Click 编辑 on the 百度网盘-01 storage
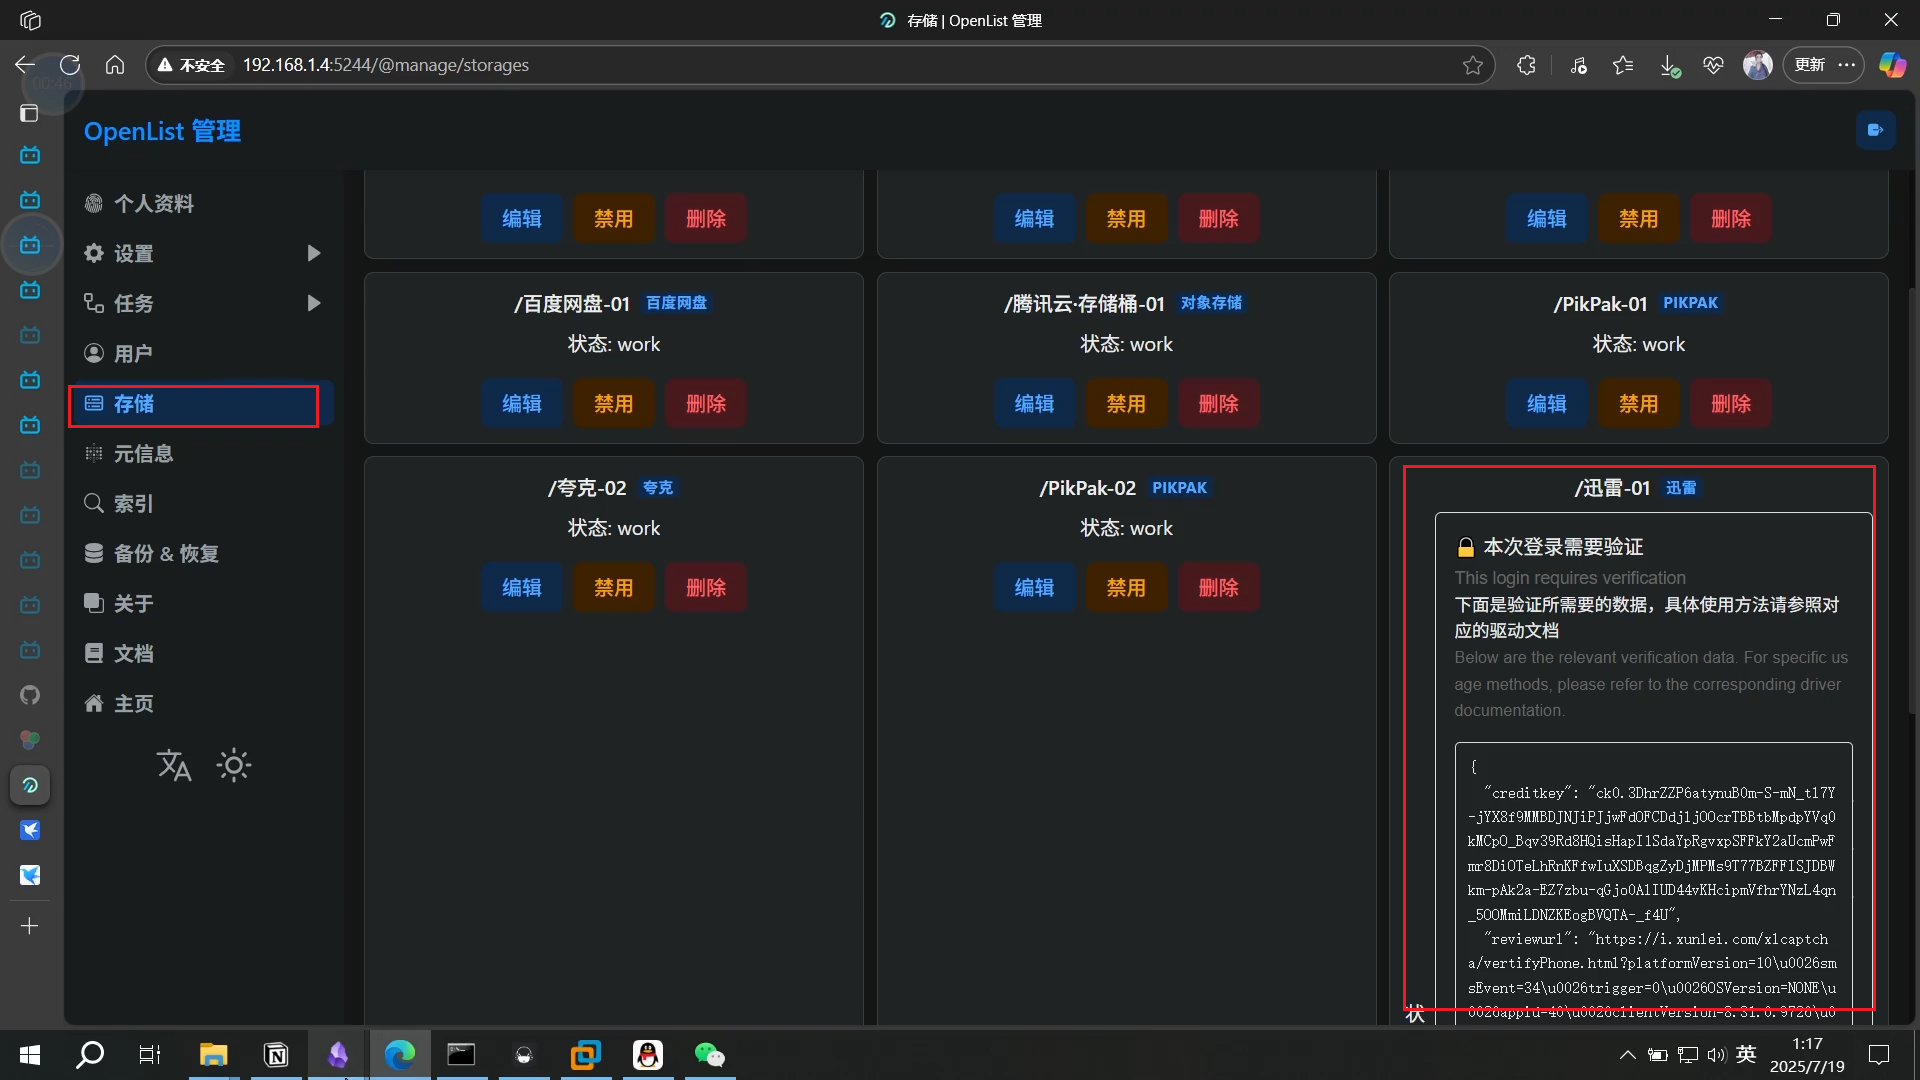Image resolution: width=1920 pixels, height=1080 pixels. click(521, 404)
